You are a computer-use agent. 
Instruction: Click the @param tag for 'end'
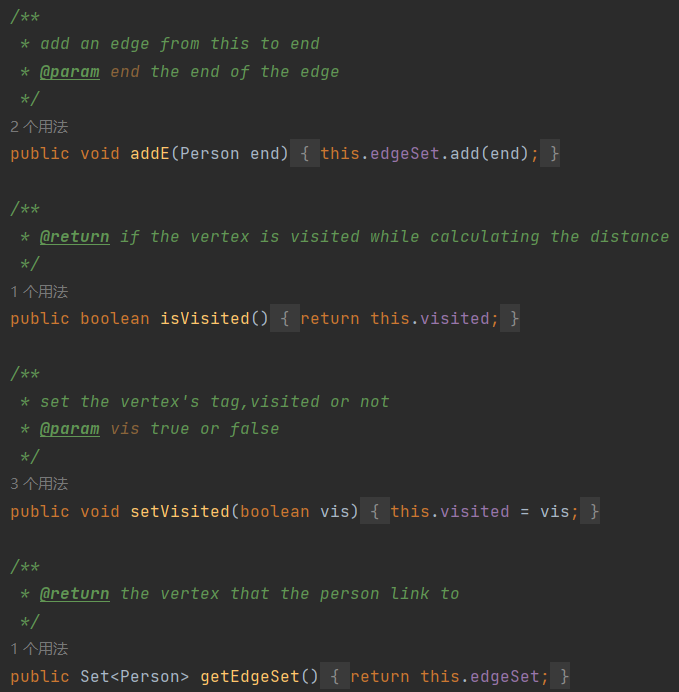[x=70, y=72]
